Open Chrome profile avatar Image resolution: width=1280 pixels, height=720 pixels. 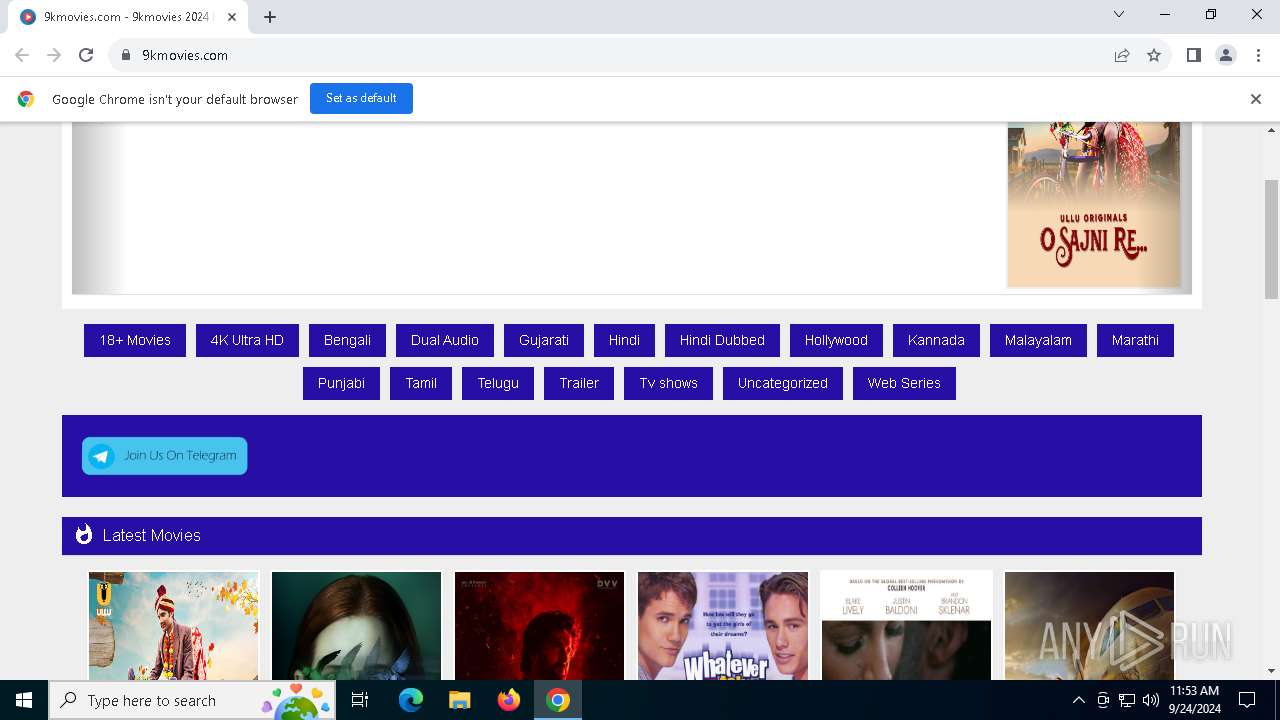[x=1226, y=55]
